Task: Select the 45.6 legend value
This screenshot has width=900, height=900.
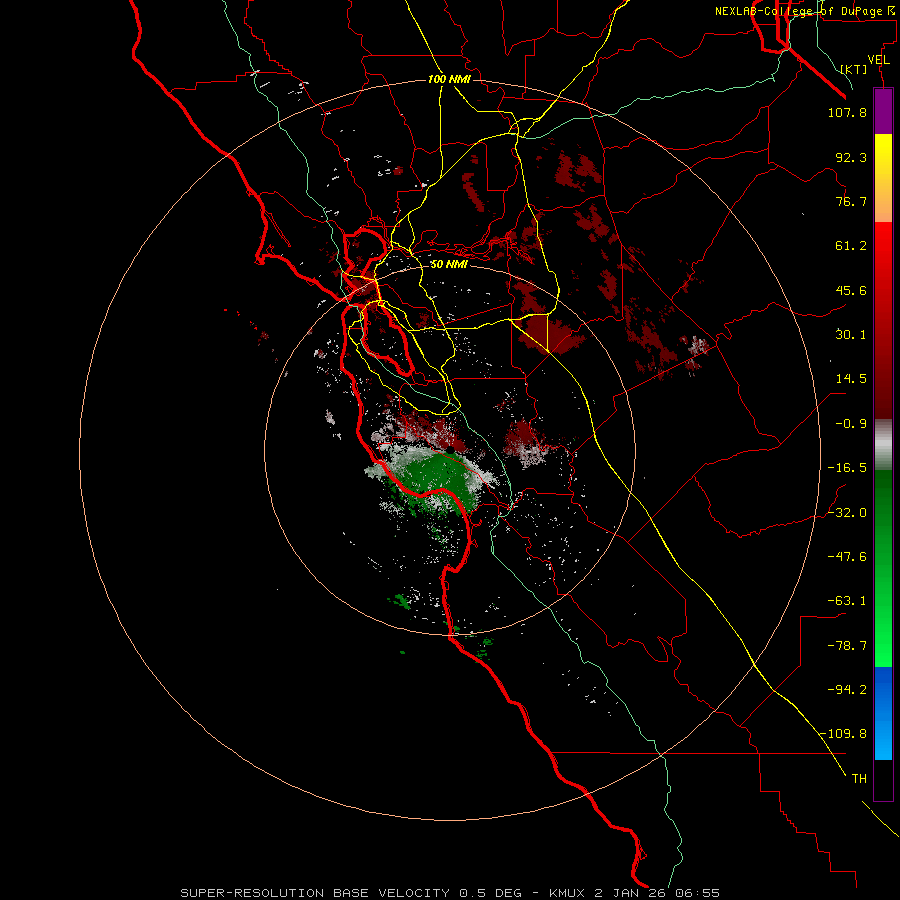Action: [851, 290]
